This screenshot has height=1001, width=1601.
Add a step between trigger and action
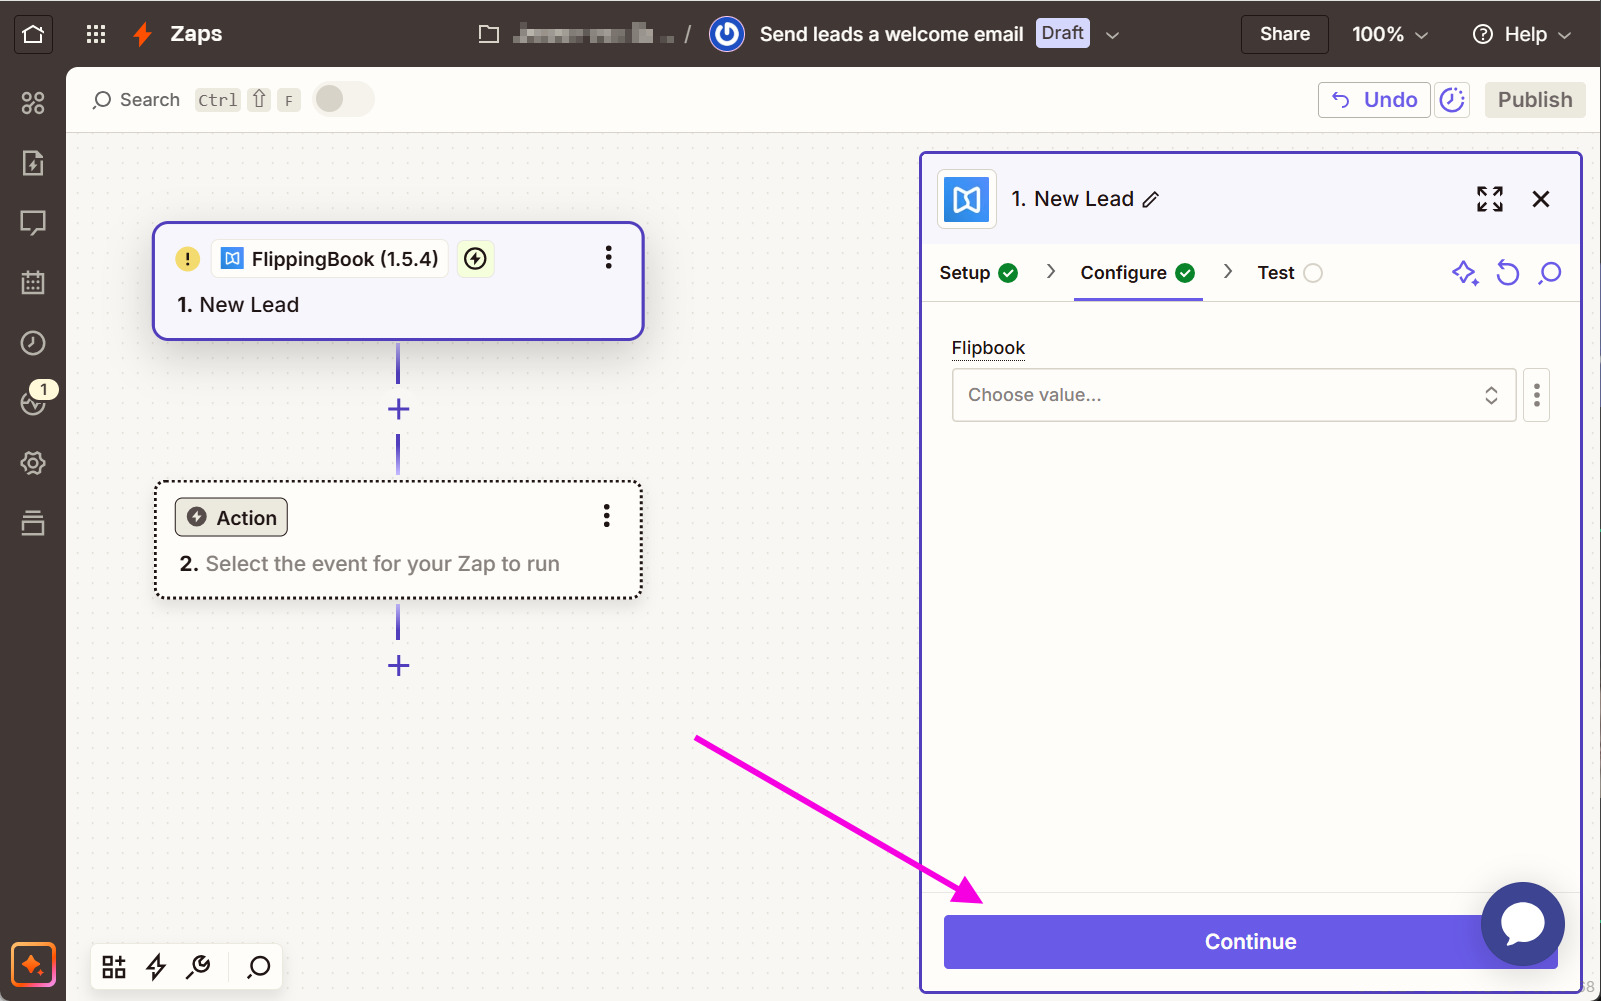tap(398, 409)
